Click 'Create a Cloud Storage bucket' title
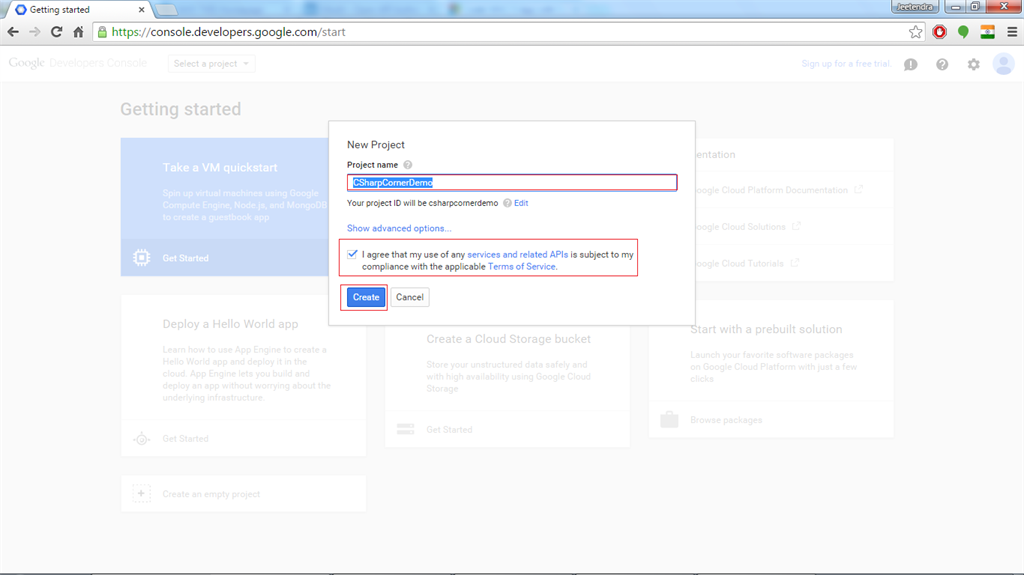The width and height of the screenshot is (1024, 575). [x=509, y=339]
